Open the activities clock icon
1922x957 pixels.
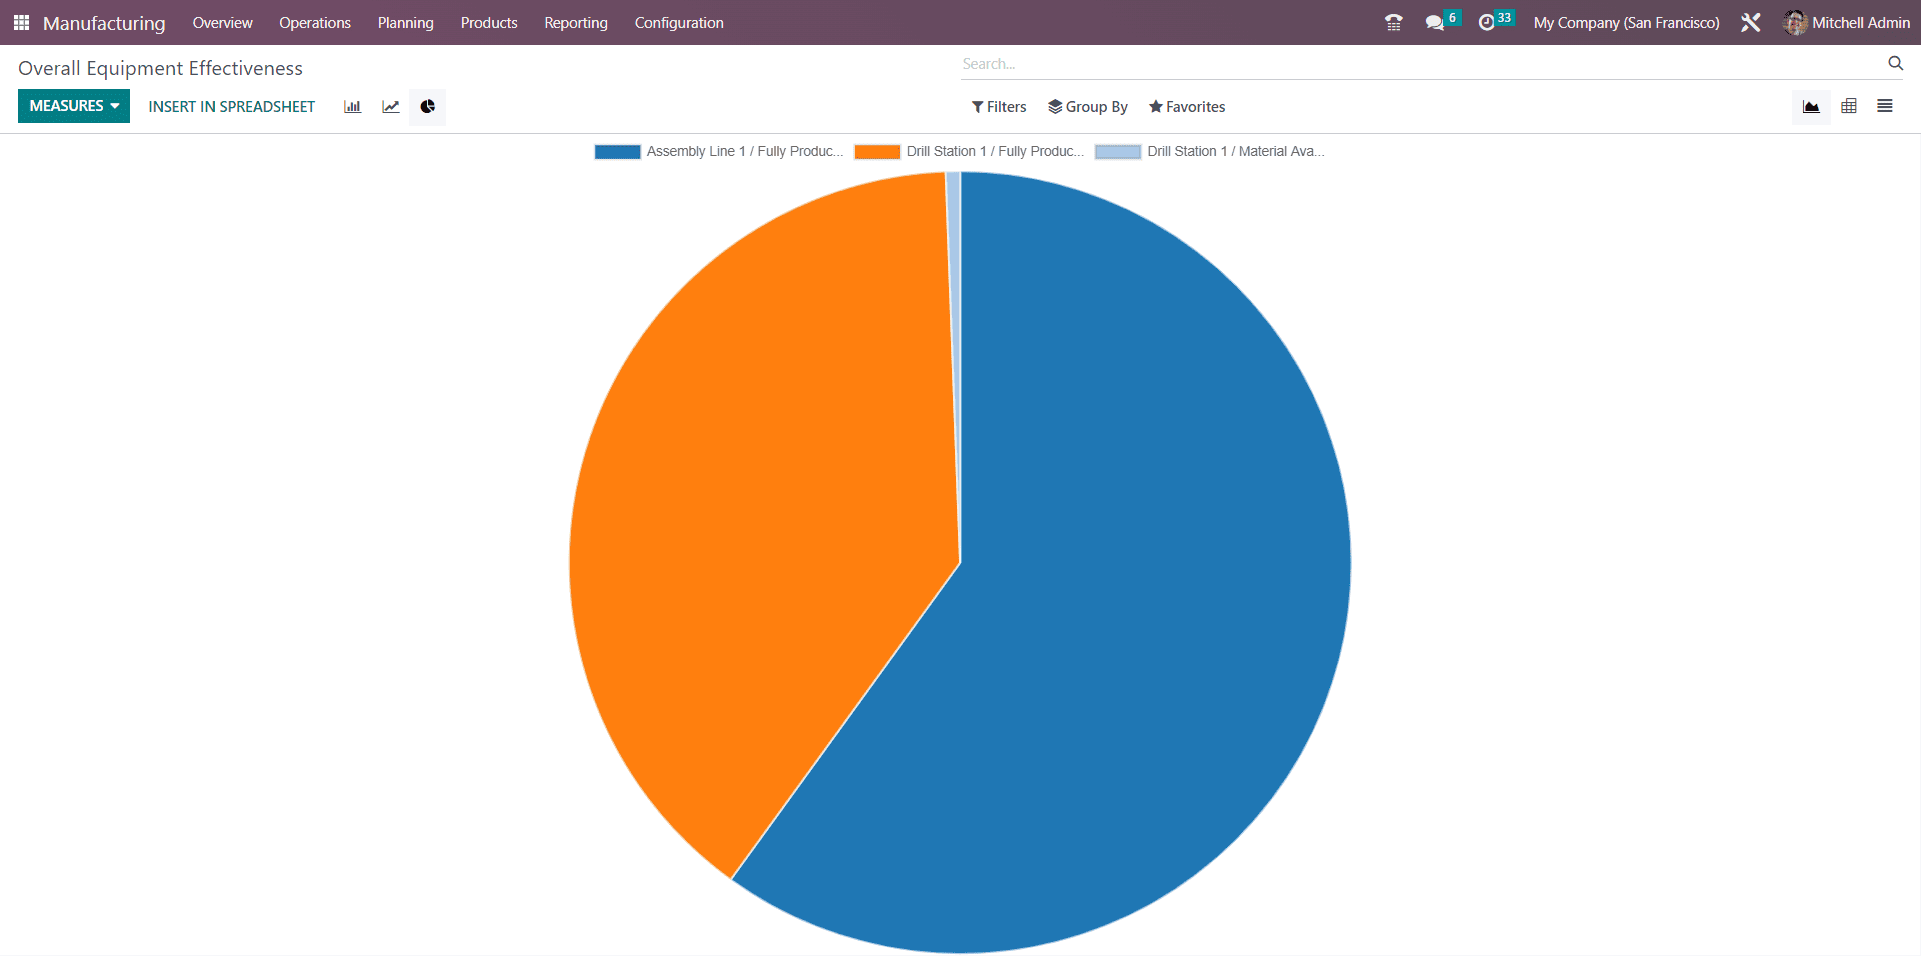[x=1487, y=22]
